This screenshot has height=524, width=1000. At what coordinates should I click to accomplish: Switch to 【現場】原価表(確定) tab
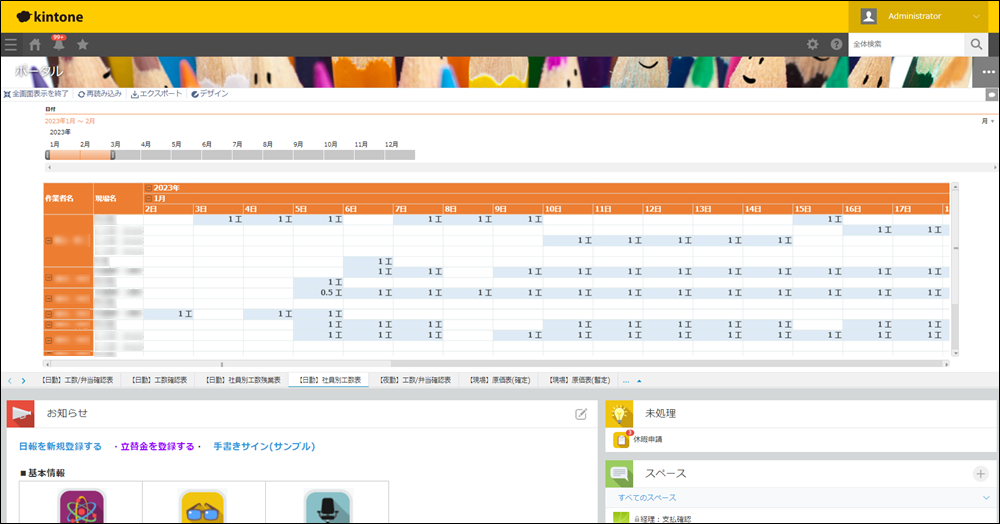pos(499,381)
